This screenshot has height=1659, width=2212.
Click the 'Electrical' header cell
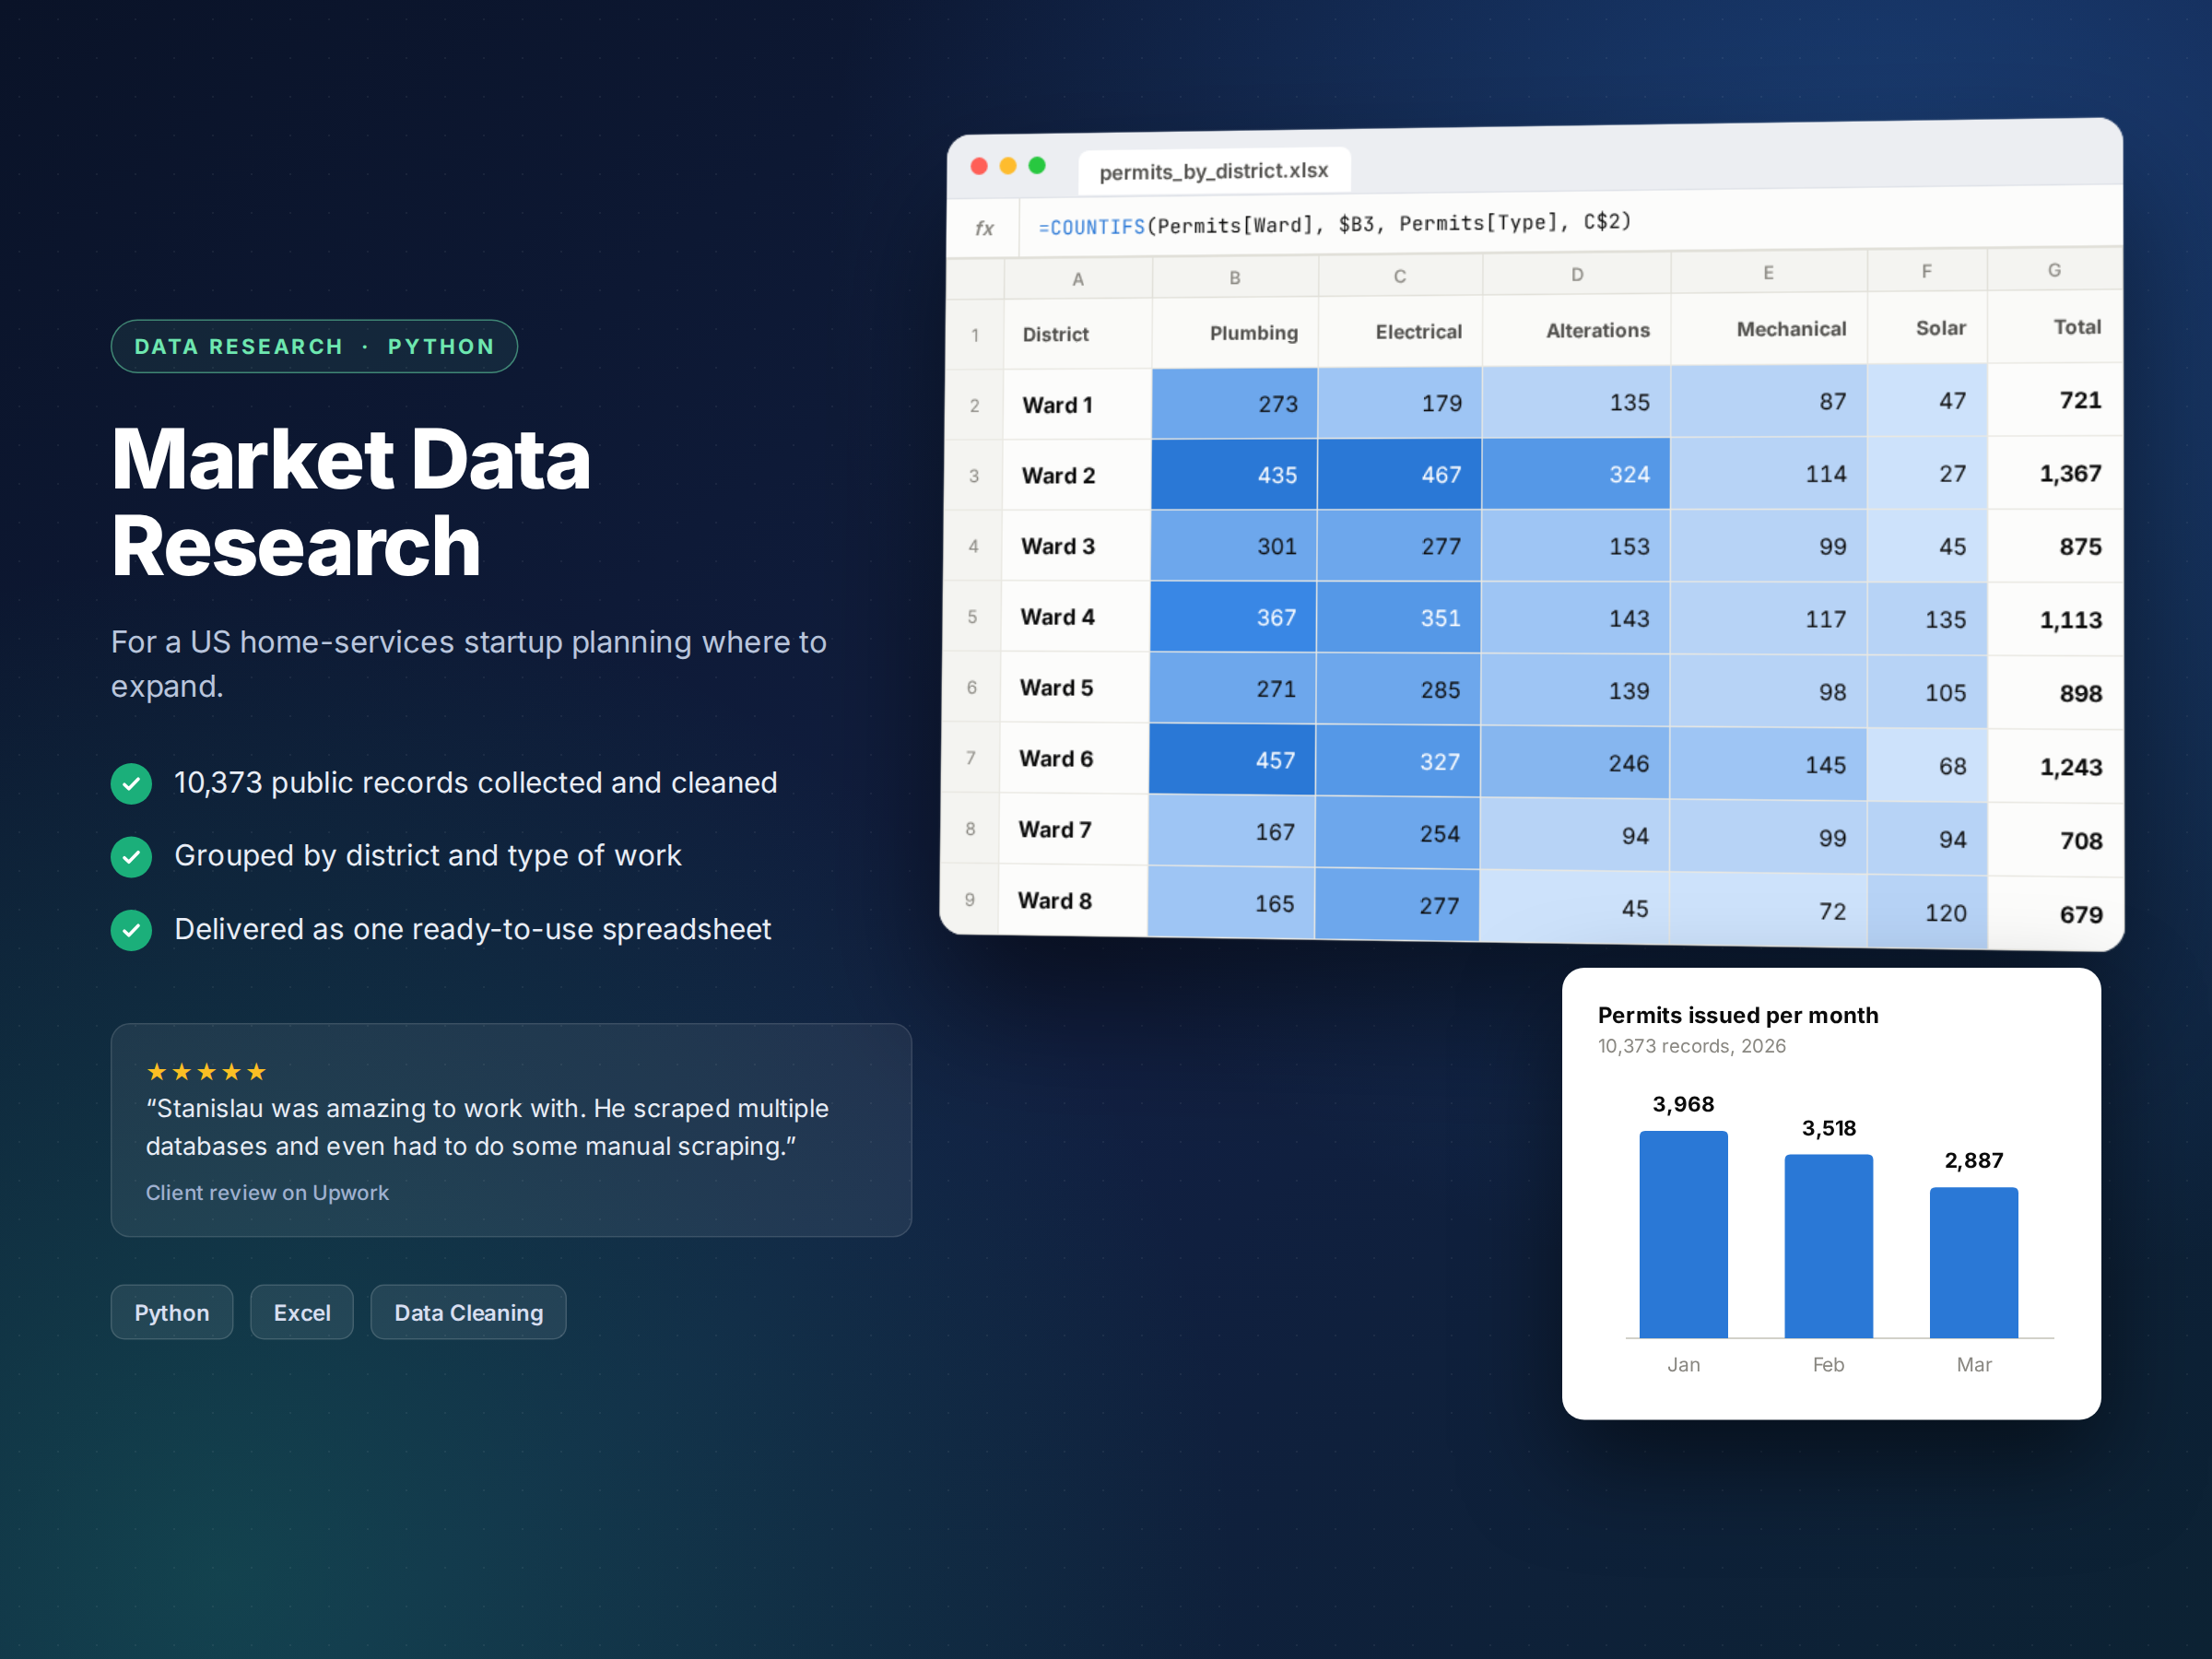click(x=1400, y=331)
